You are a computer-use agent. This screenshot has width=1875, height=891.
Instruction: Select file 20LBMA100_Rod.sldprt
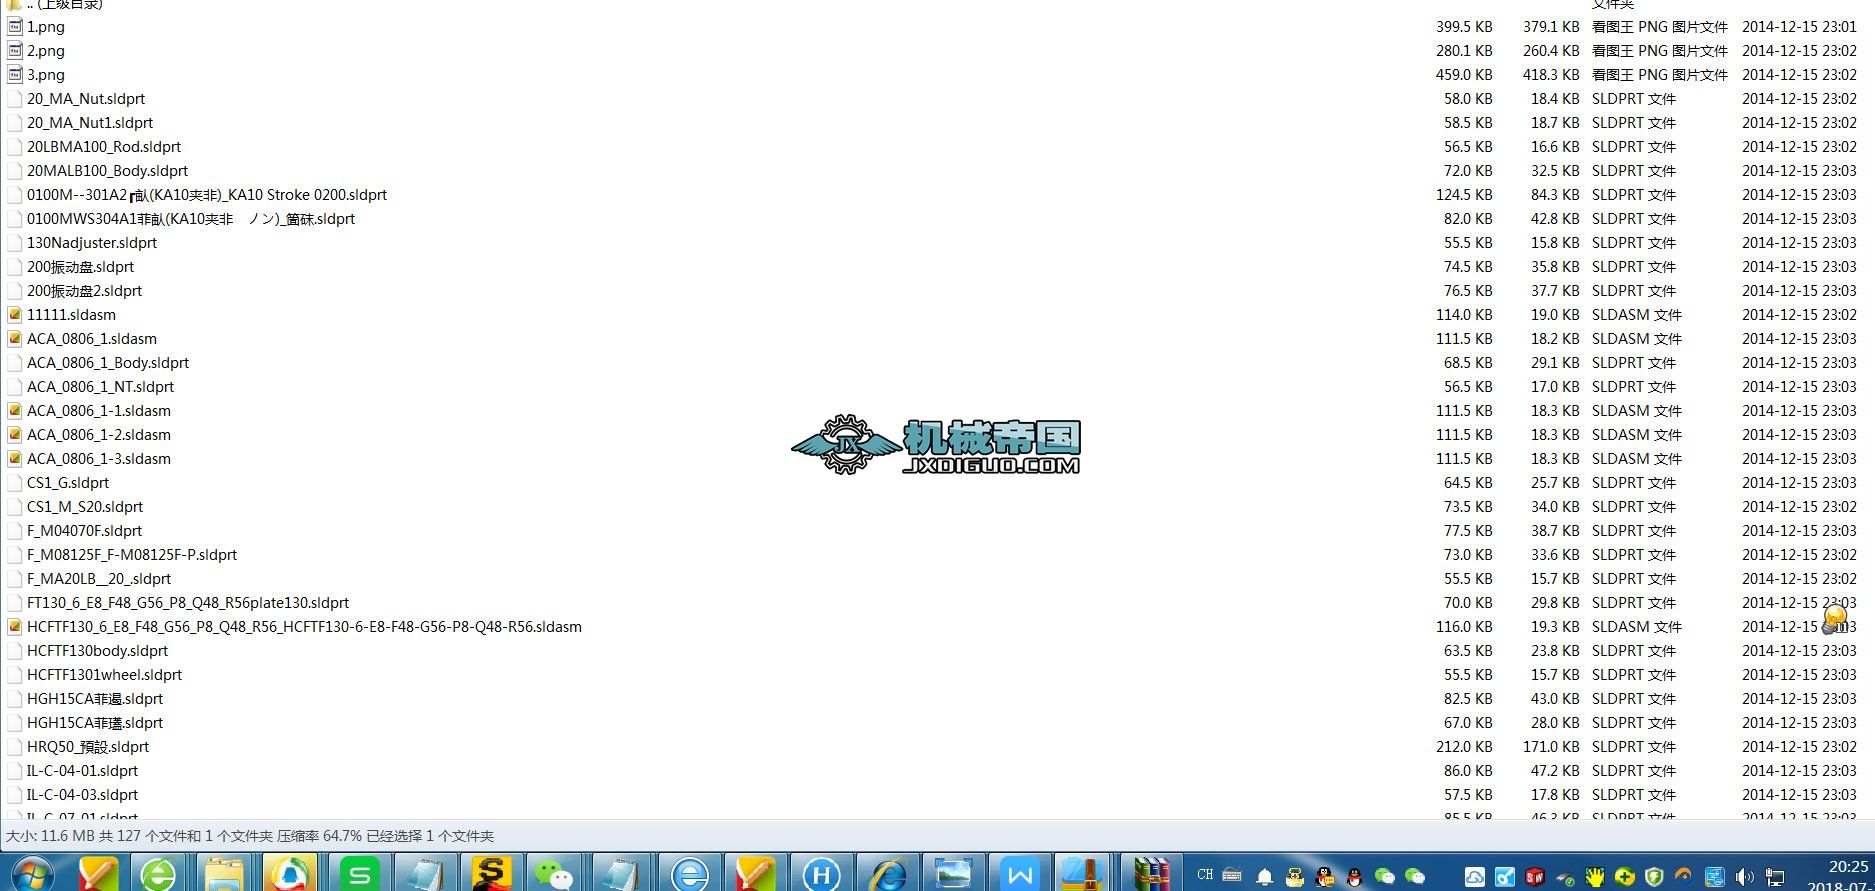pyautogui.click(x=104, y=147)
